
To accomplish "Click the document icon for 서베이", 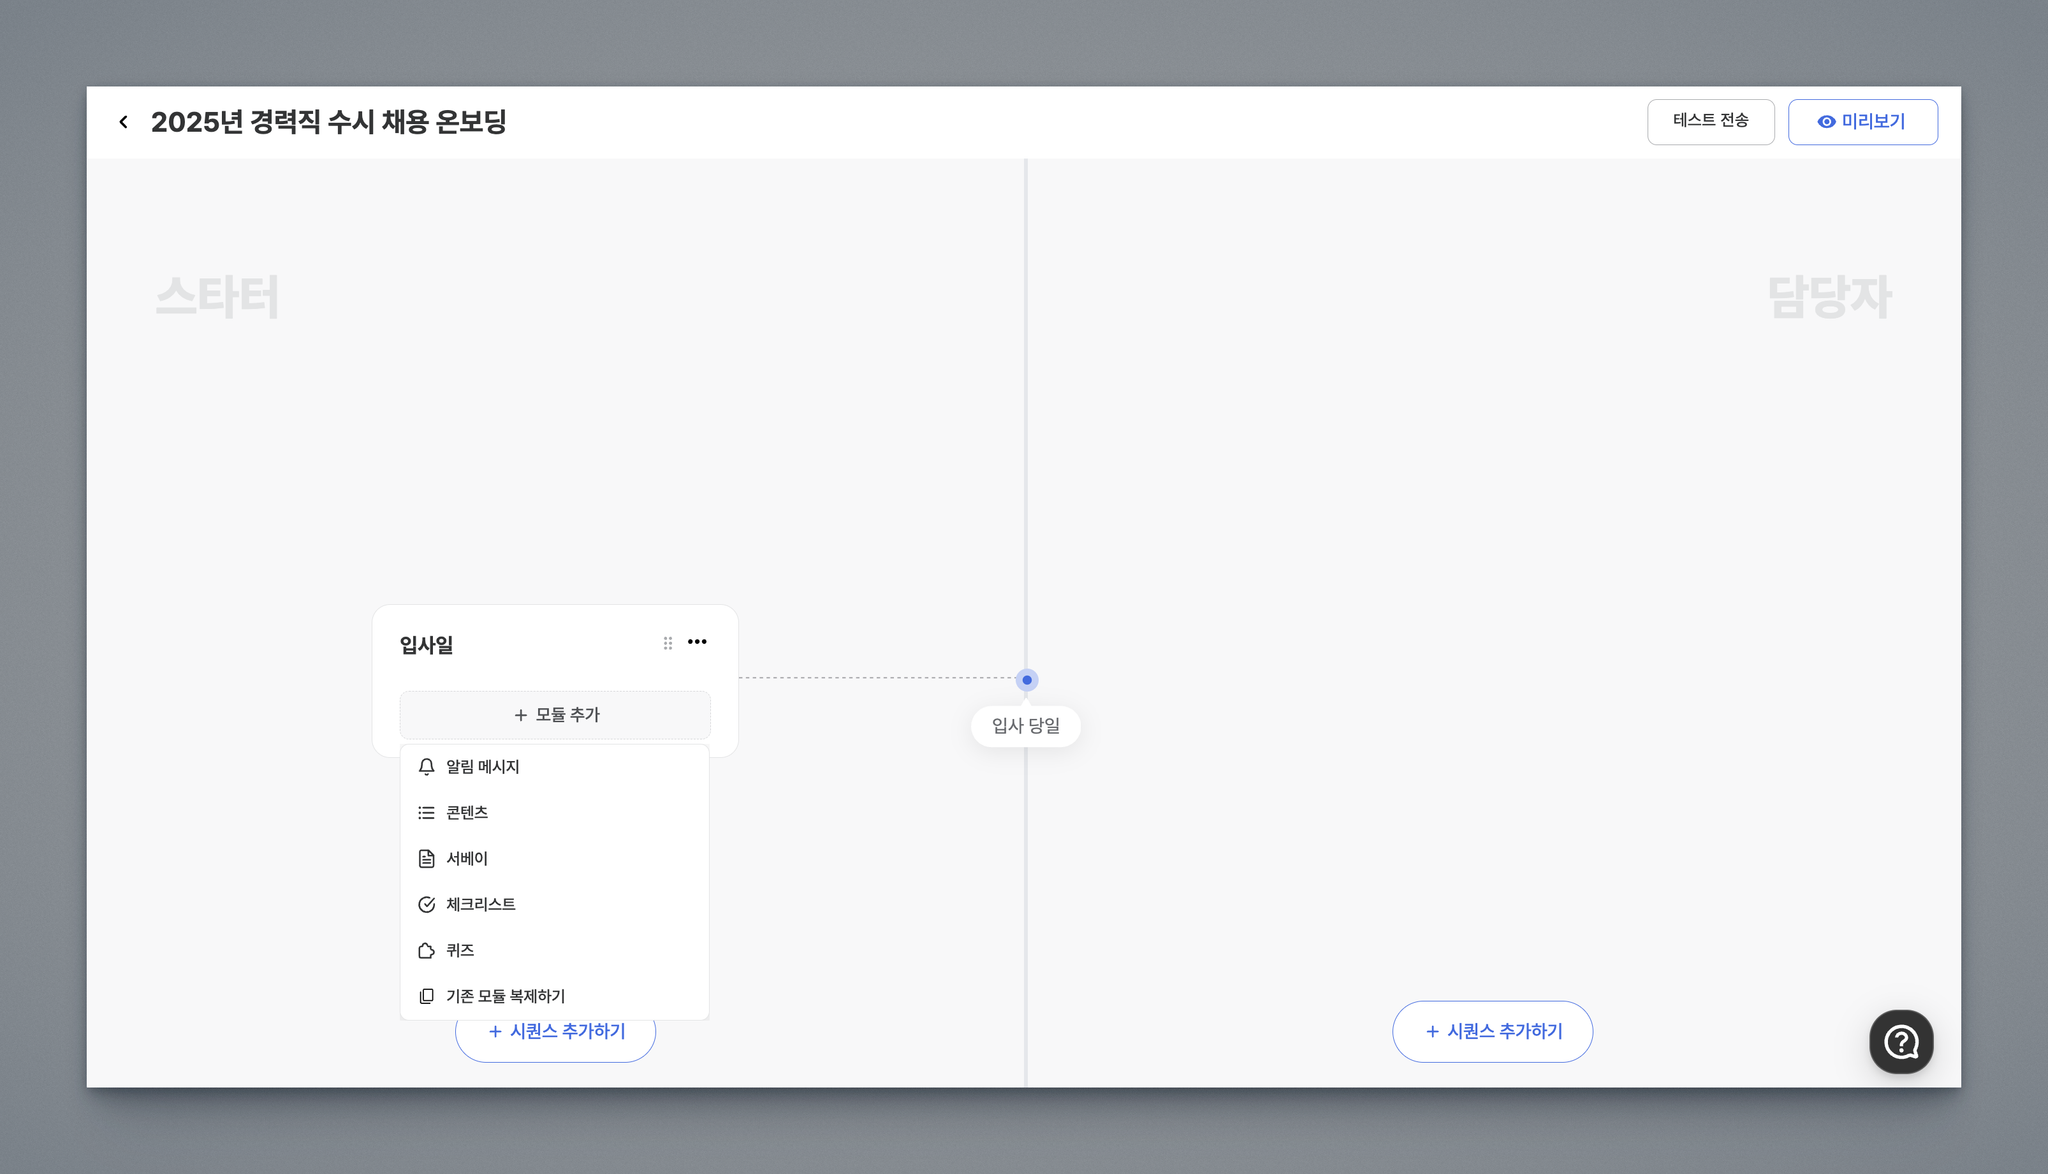I will tap(426, 859).
